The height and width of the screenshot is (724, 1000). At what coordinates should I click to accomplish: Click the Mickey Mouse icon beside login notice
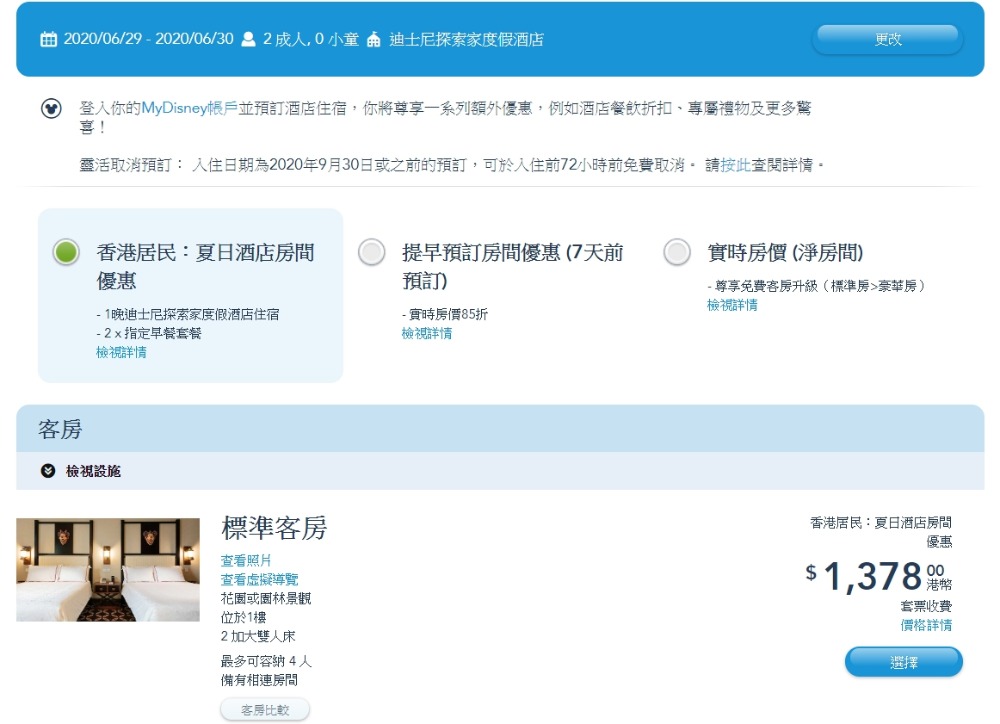point(51,108)
